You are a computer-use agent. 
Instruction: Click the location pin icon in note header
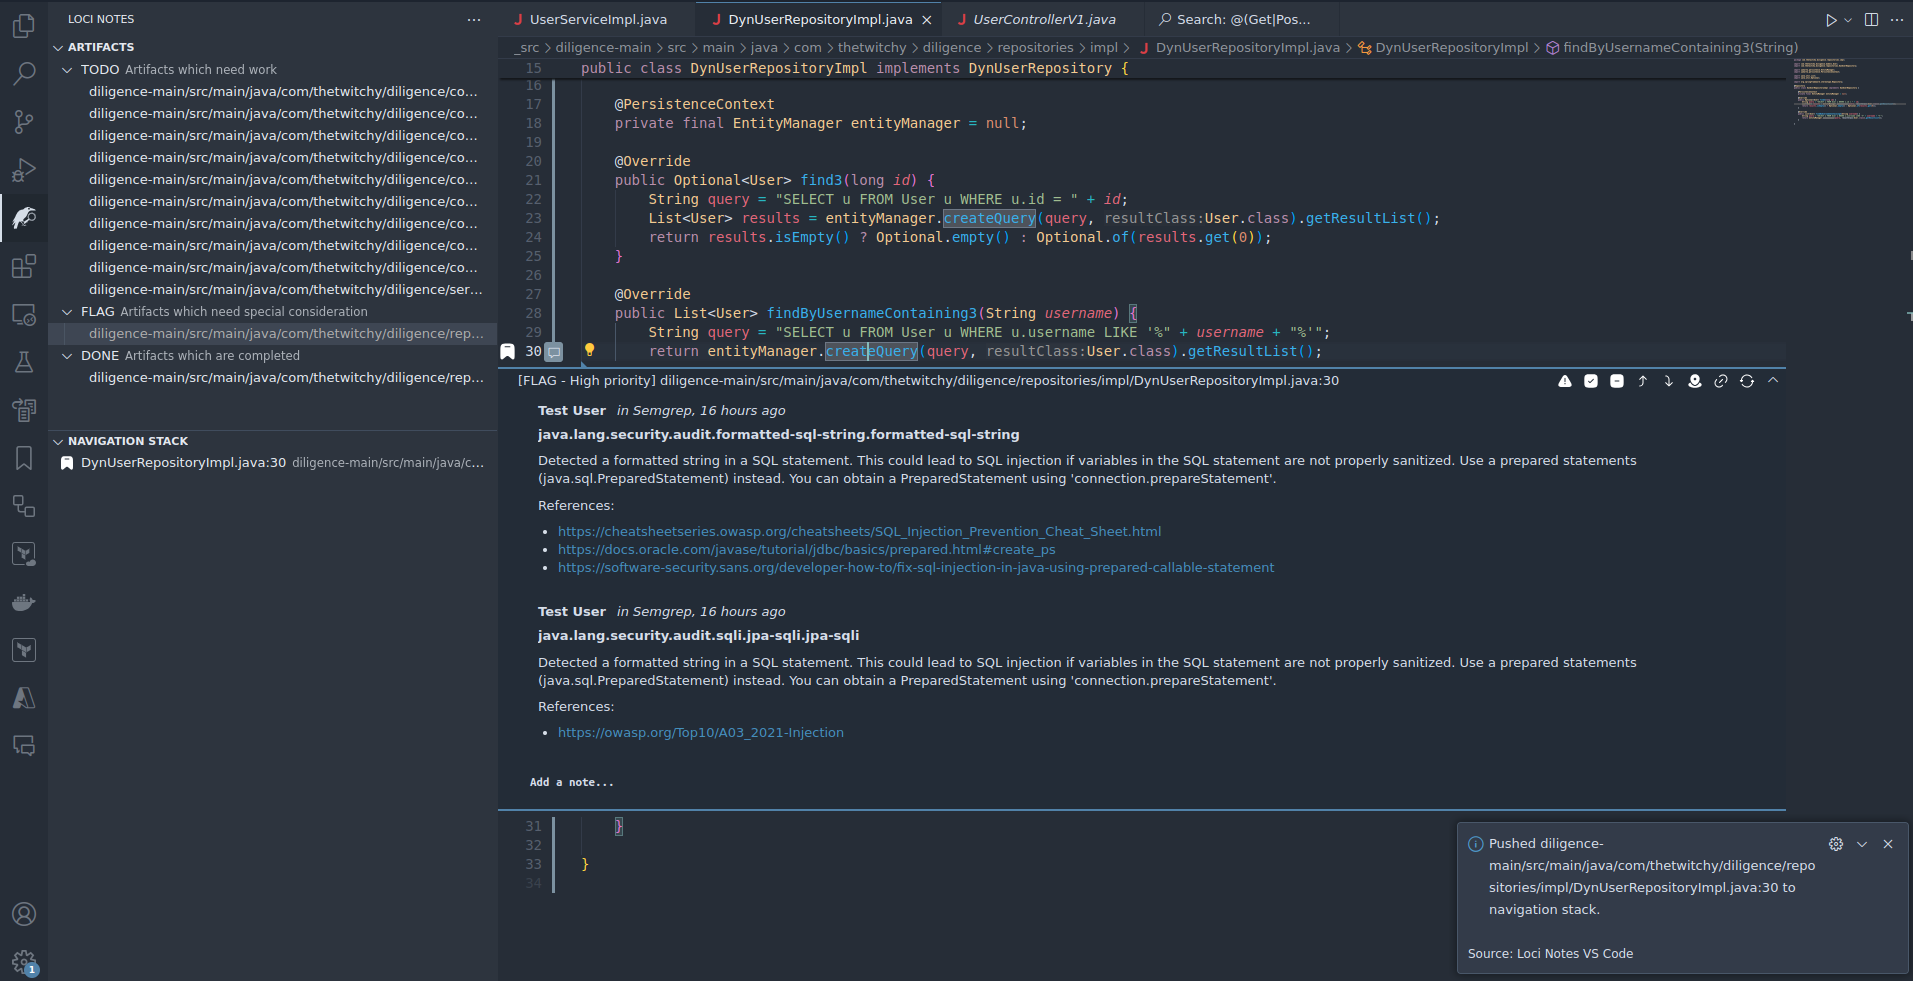click(x=1695, y=381)
